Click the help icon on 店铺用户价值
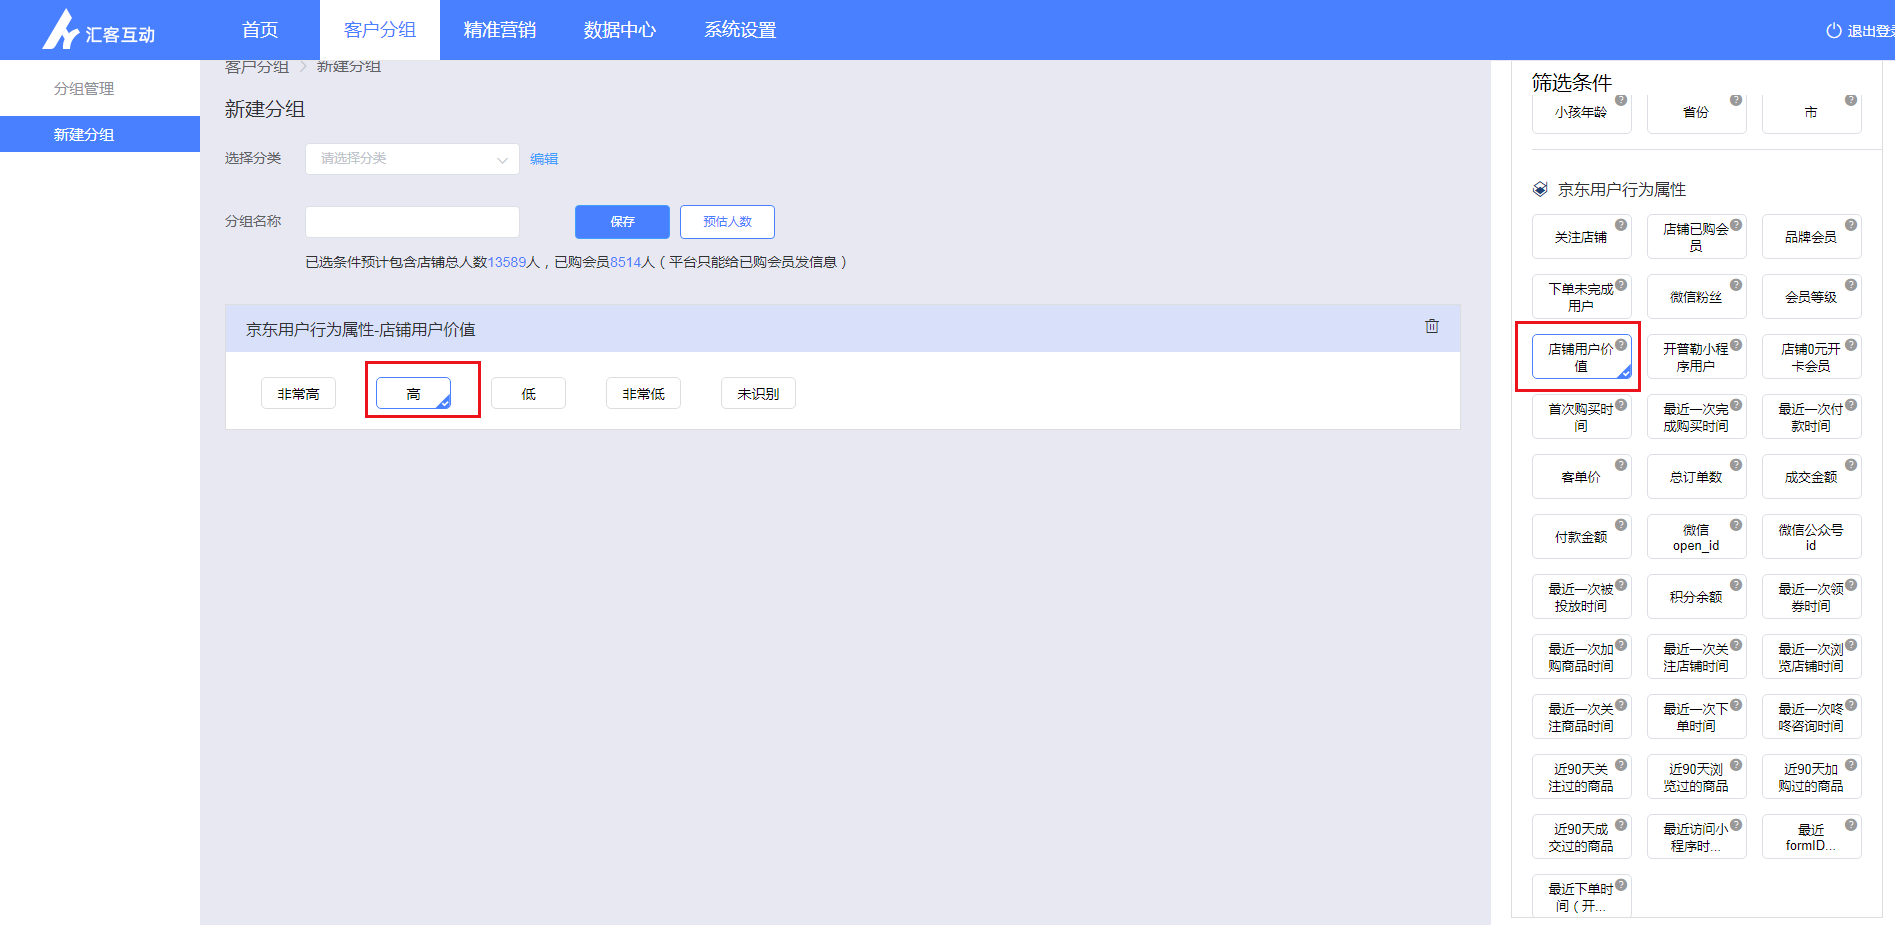1895x925 pixels. click(1621, 345)
